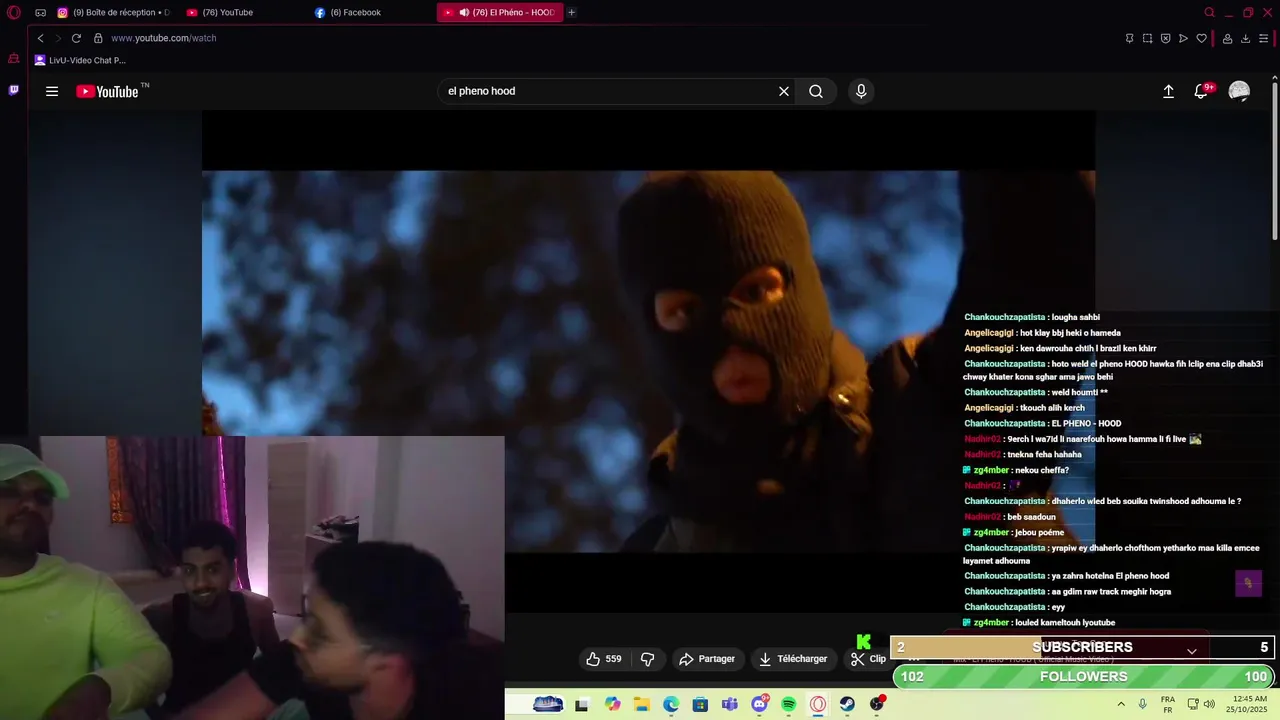The width and height of the screenshot is (1280, 720).
Task: Click the masked figure video player
Action: (648, 360)
